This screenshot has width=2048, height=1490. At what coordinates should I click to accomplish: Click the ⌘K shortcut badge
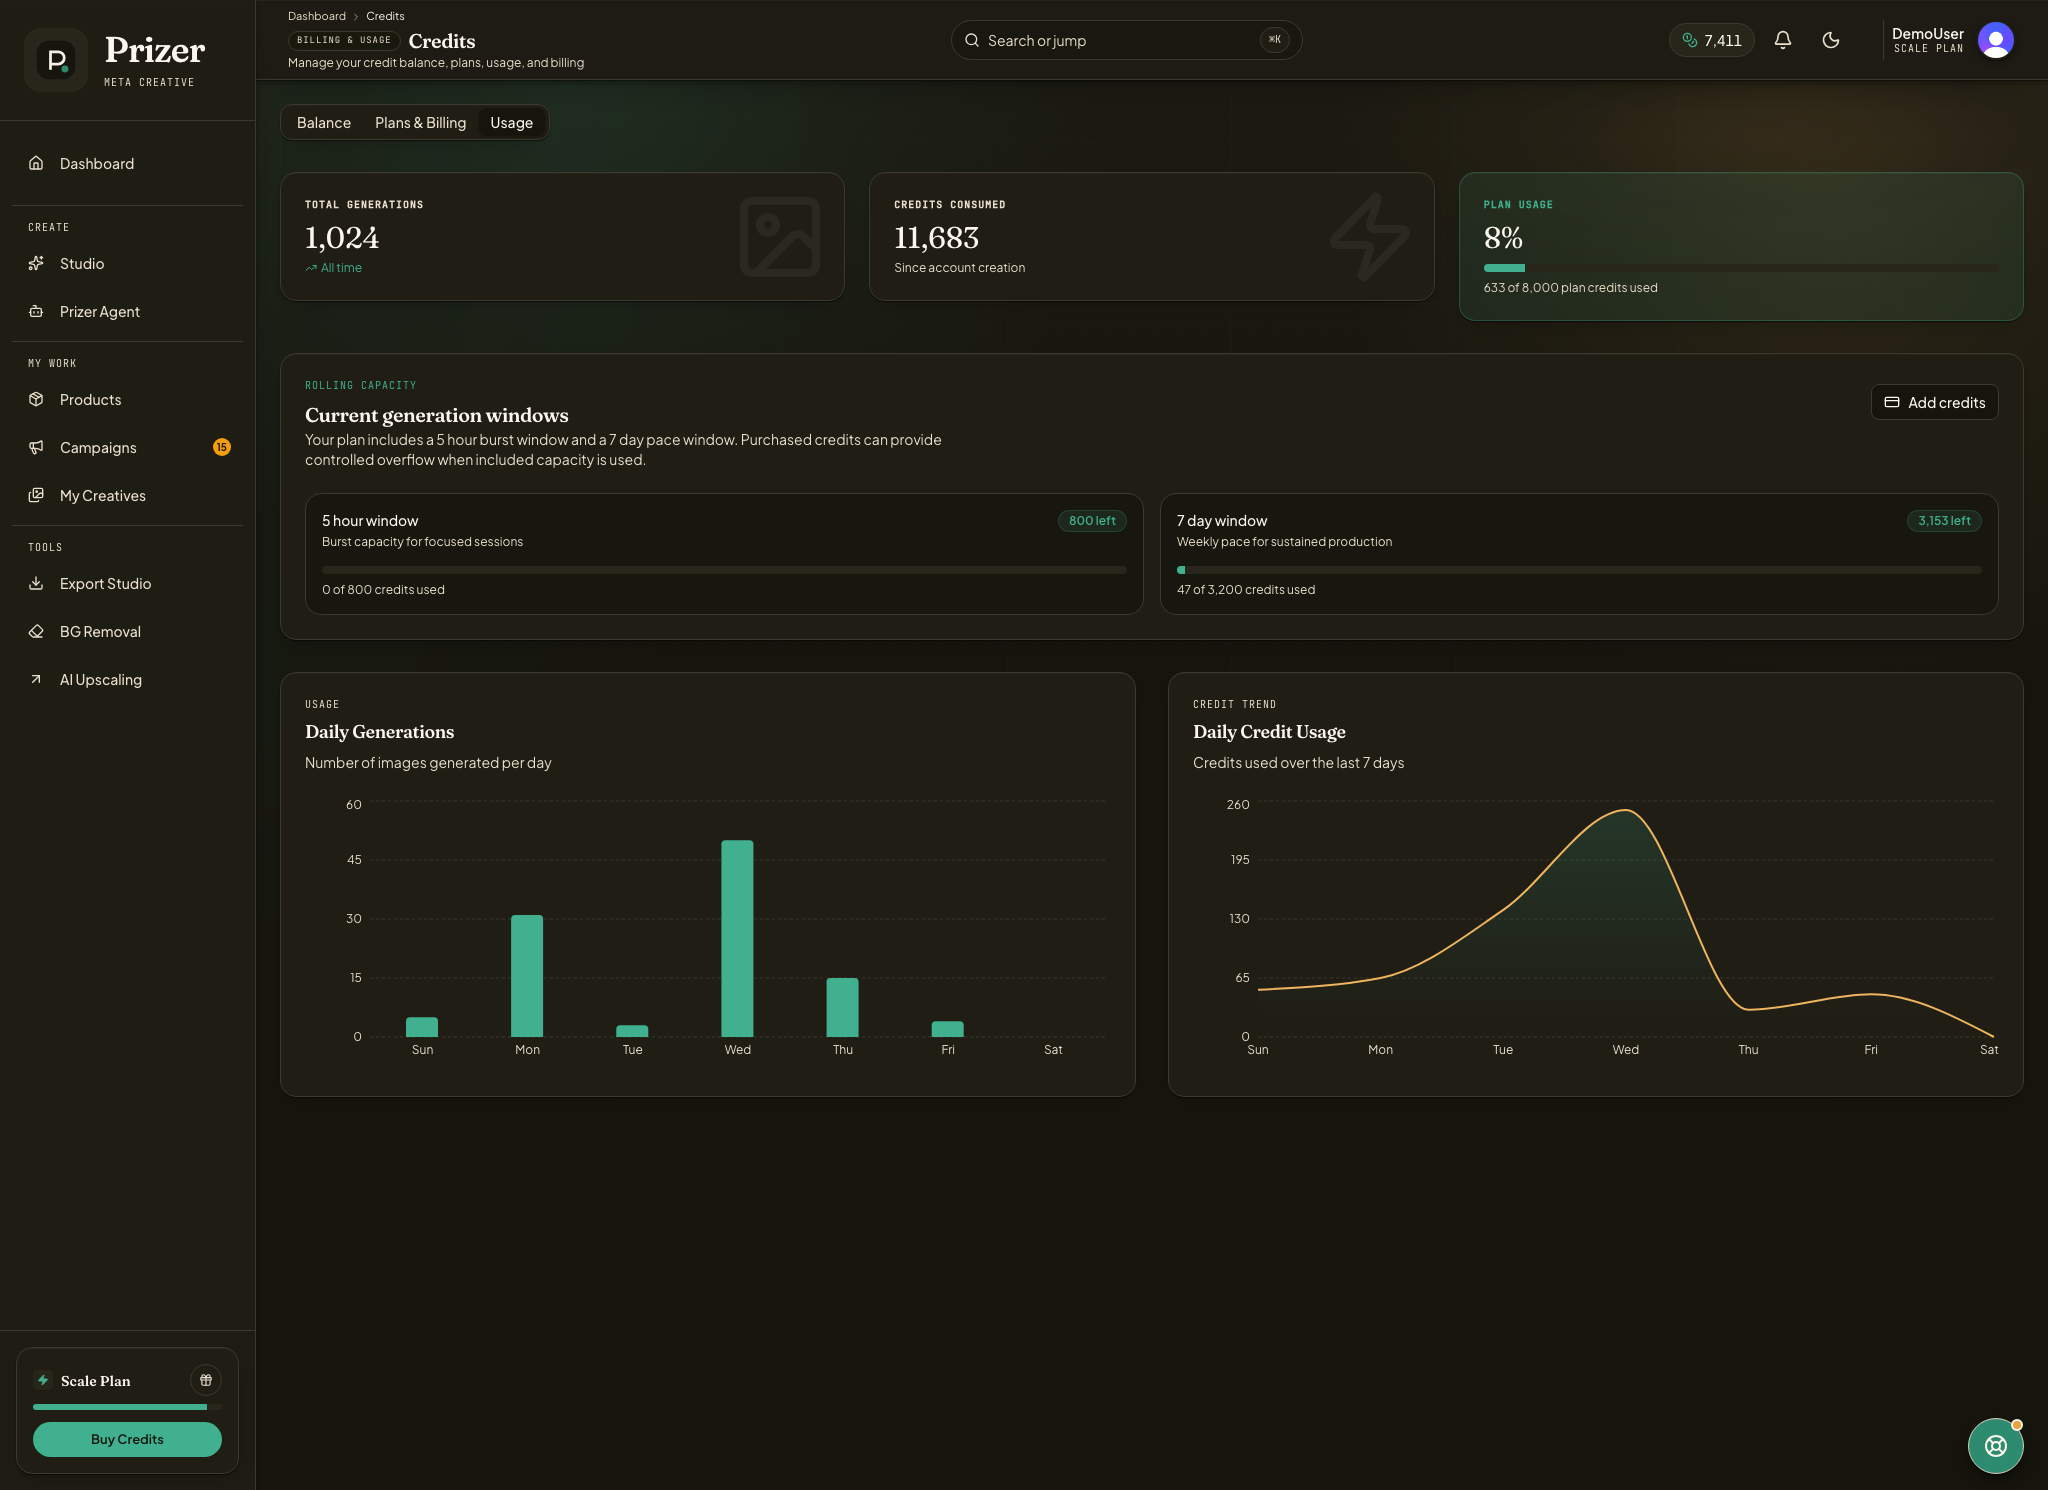click(1274, 40)
